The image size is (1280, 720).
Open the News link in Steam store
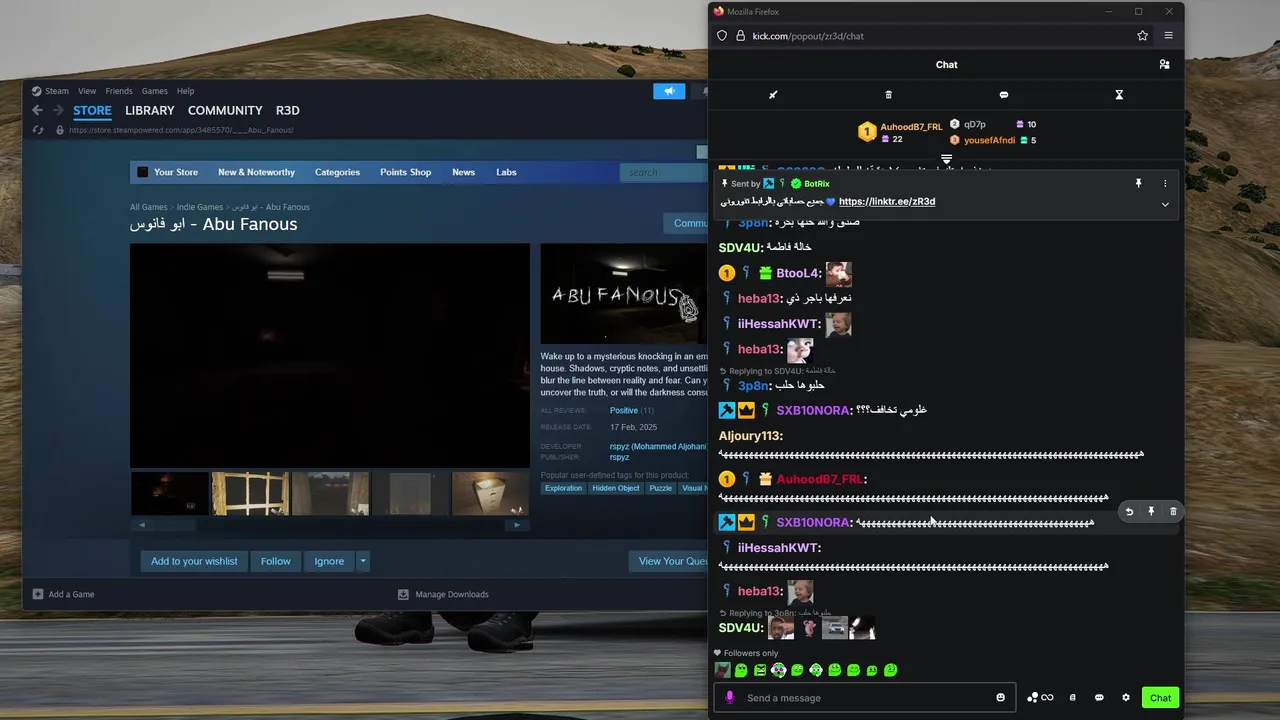tap(463, 172)
